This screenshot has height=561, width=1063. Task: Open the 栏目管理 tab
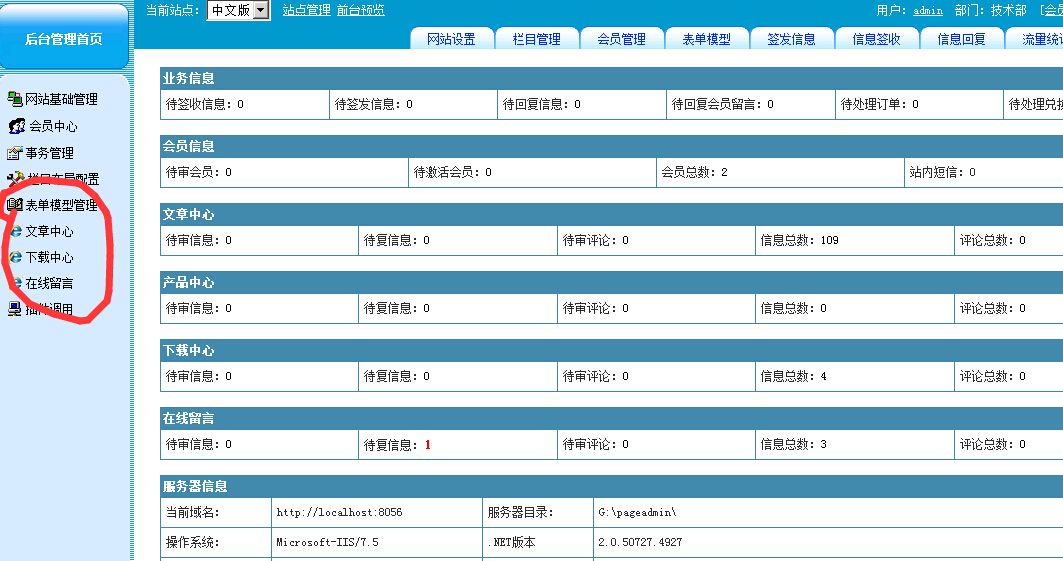point(536,39)
